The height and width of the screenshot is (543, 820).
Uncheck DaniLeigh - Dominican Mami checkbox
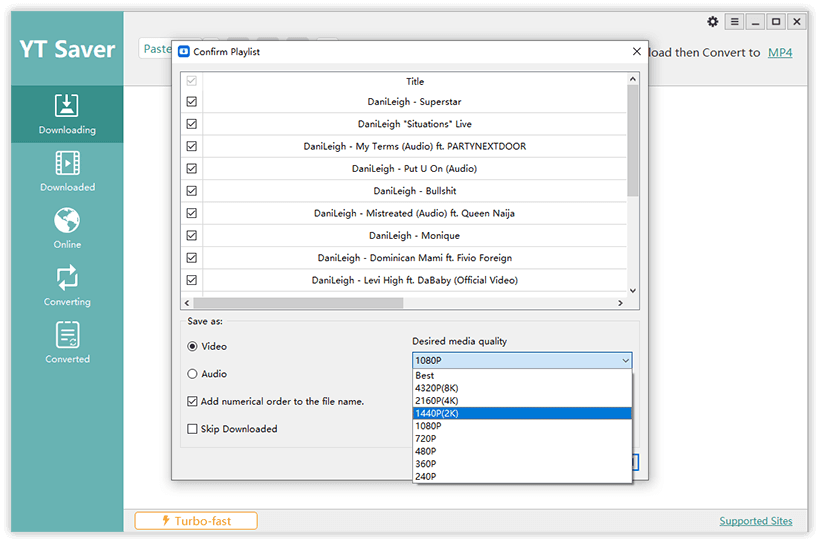click(191, 258)
